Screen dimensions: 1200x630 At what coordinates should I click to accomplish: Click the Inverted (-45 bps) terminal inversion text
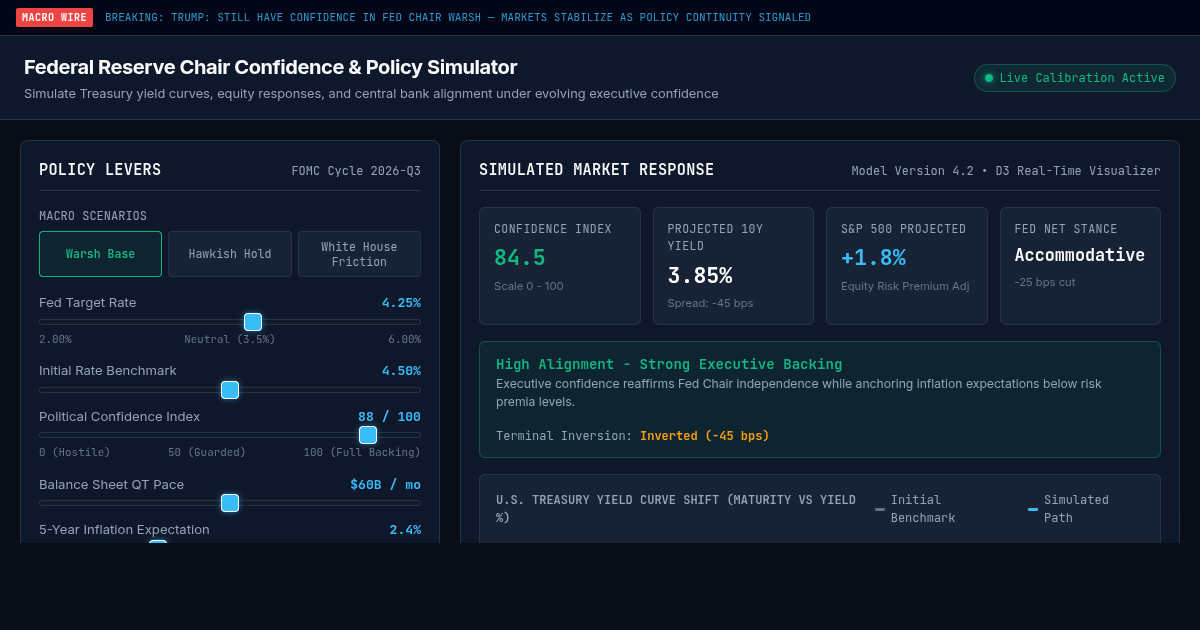(x=705, y=436)
